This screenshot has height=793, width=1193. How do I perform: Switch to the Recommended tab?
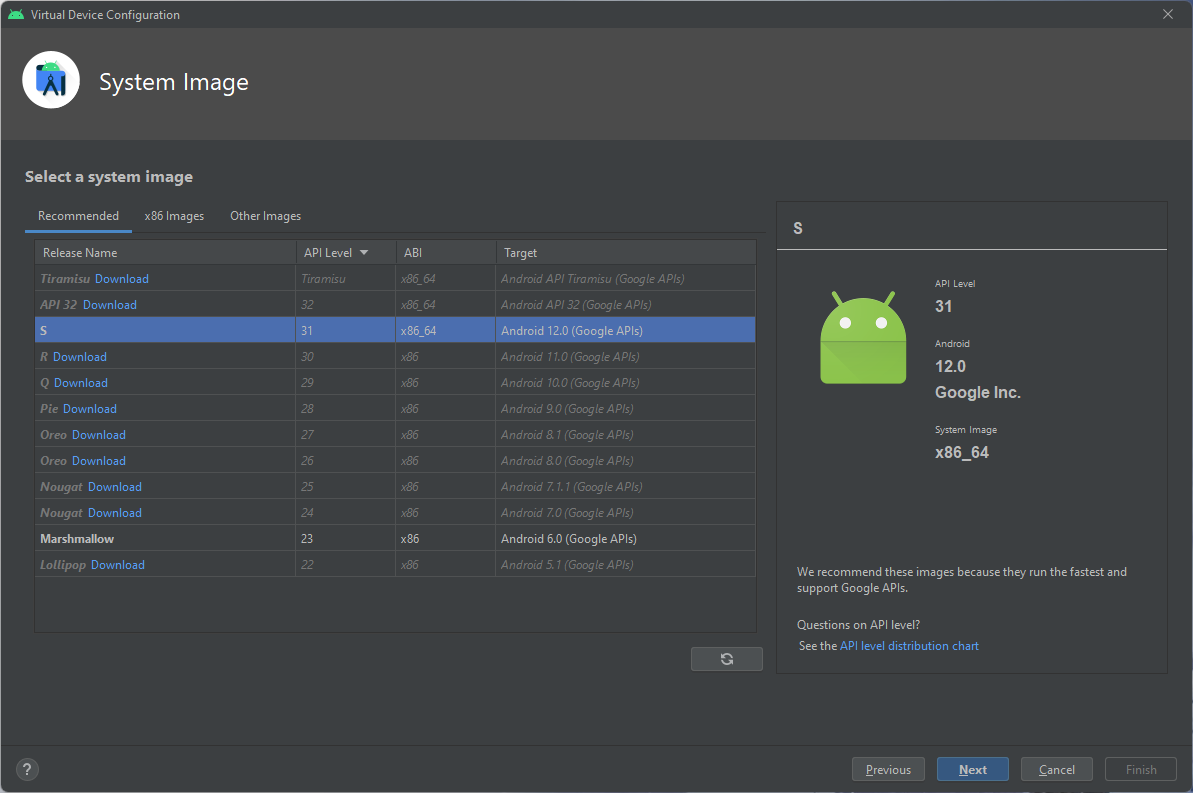click(x=78, y=216)
